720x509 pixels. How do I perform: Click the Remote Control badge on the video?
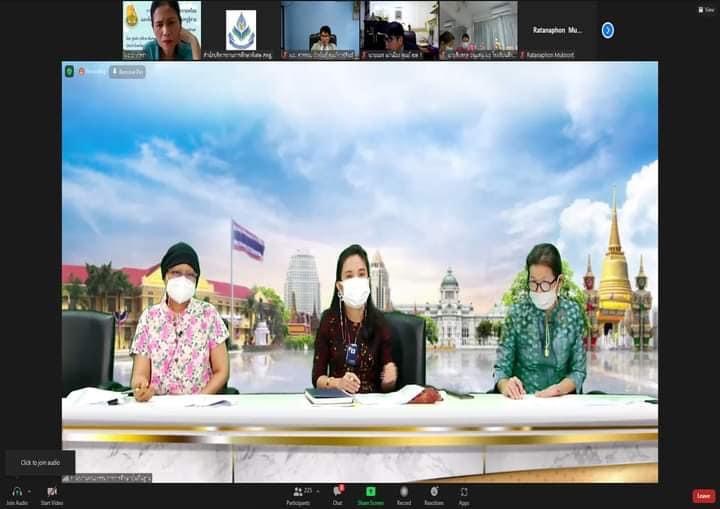[x=127, y=71]
